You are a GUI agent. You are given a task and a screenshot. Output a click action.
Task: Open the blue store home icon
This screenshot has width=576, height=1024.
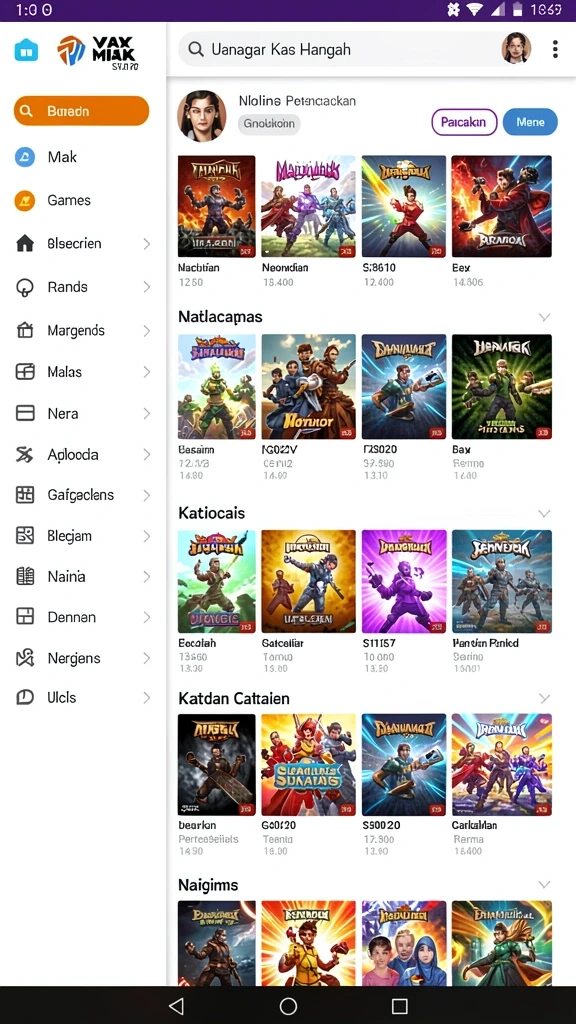click(x=26, y=50)
